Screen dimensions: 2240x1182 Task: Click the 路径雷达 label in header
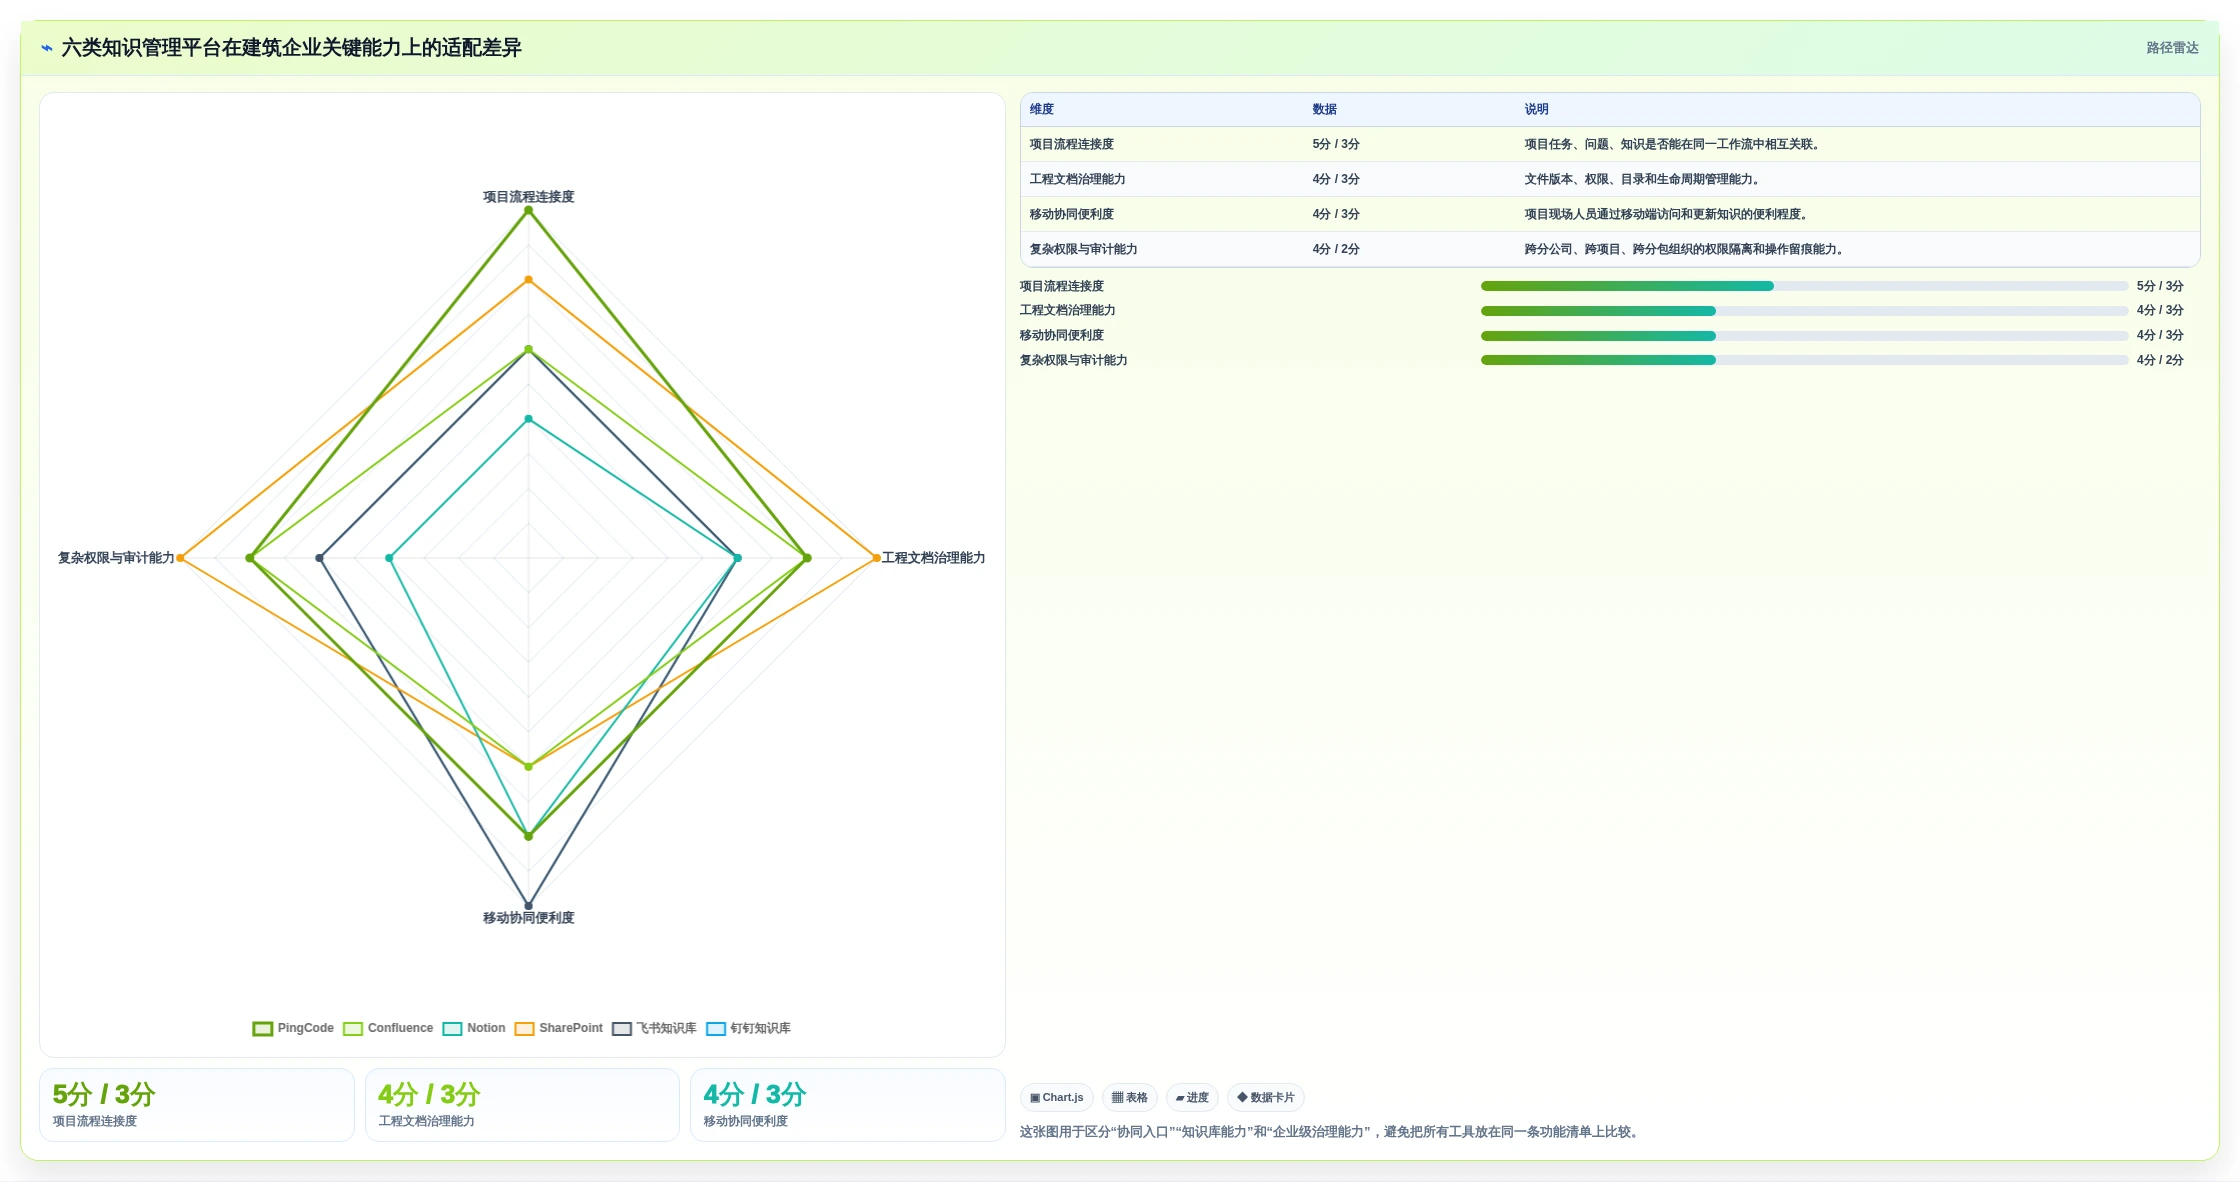click(2172, 48)
